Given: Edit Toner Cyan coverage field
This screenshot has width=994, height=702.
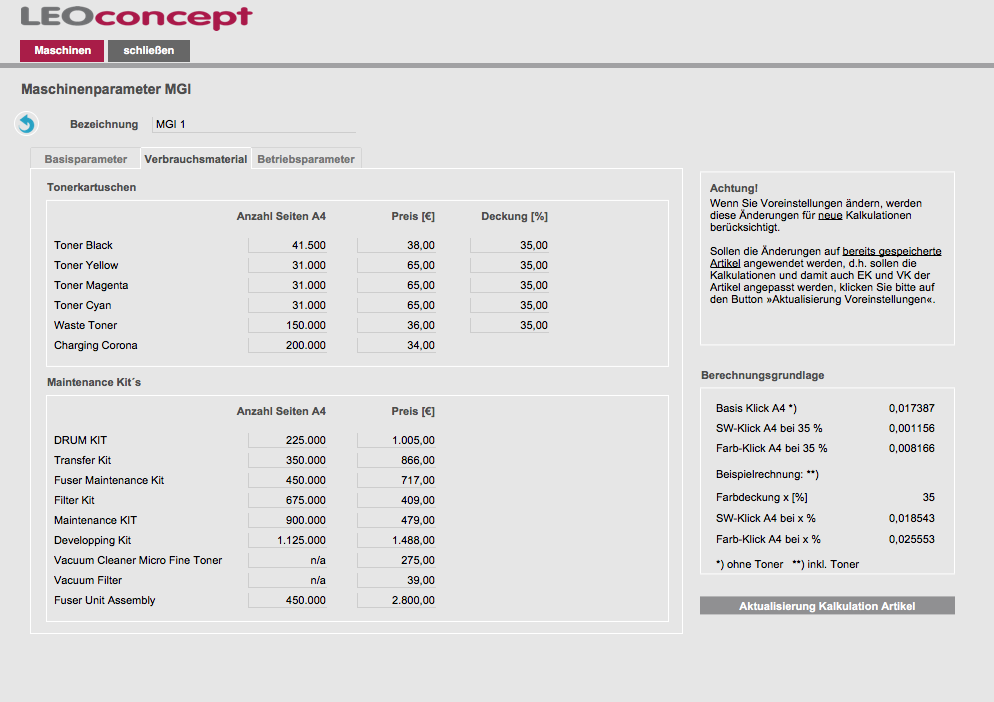Looking at the screenshot, I should click(x=509, y=305).
